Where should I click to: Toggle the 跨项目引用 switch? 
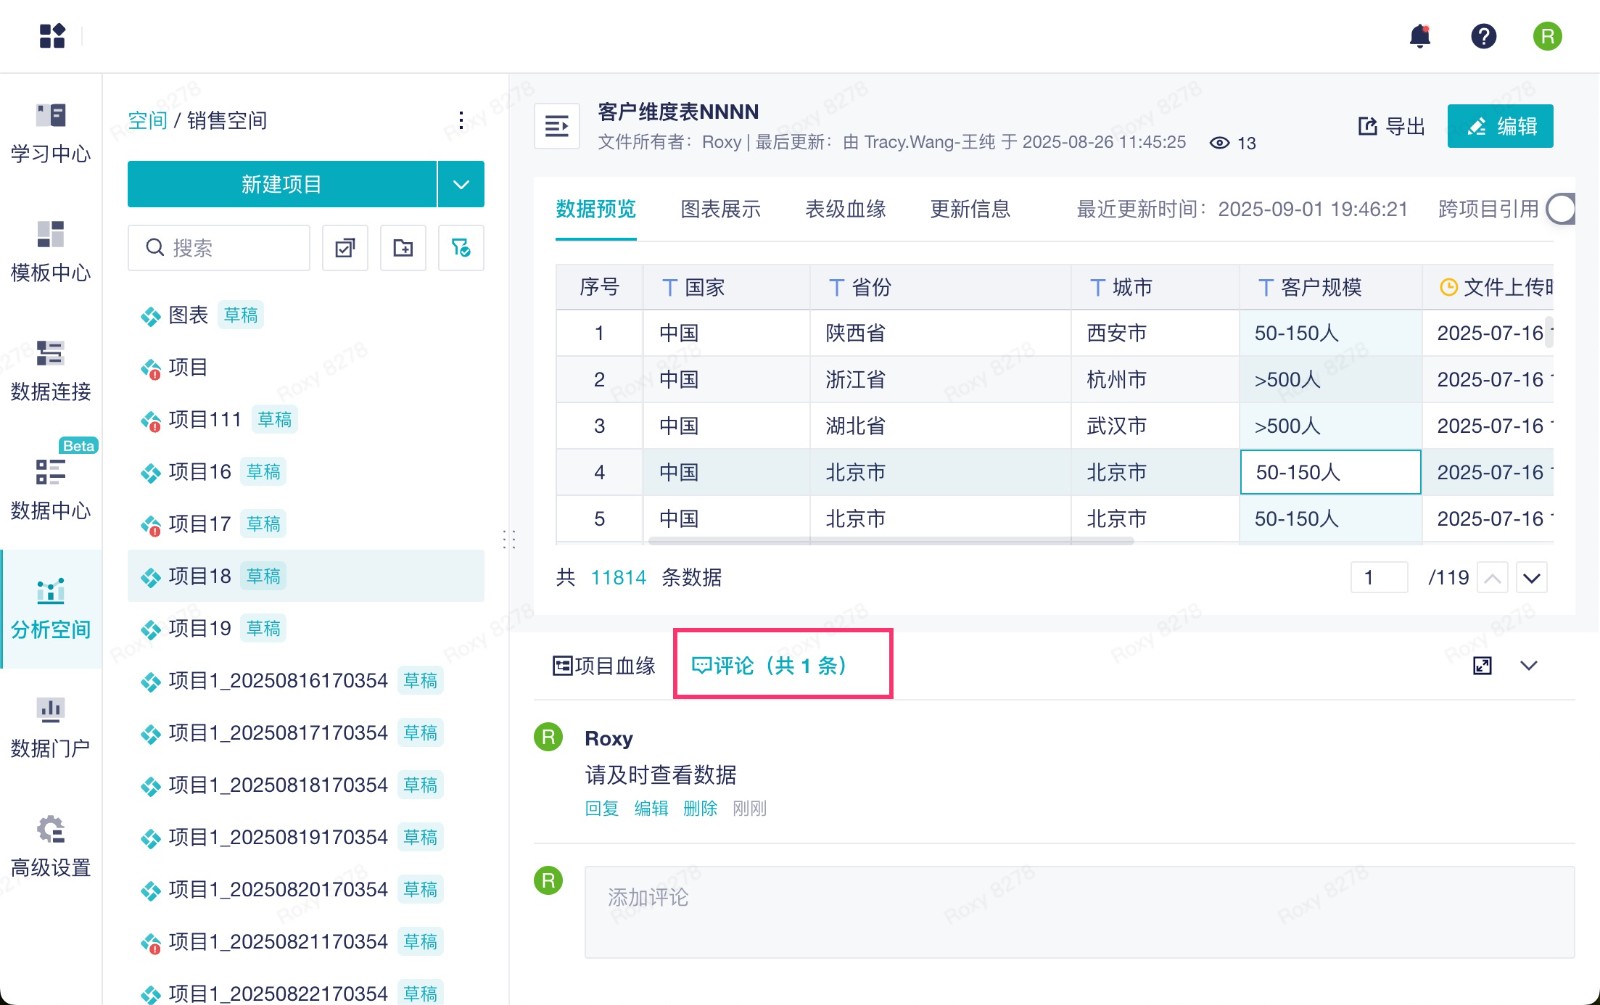coord(1560,209)
